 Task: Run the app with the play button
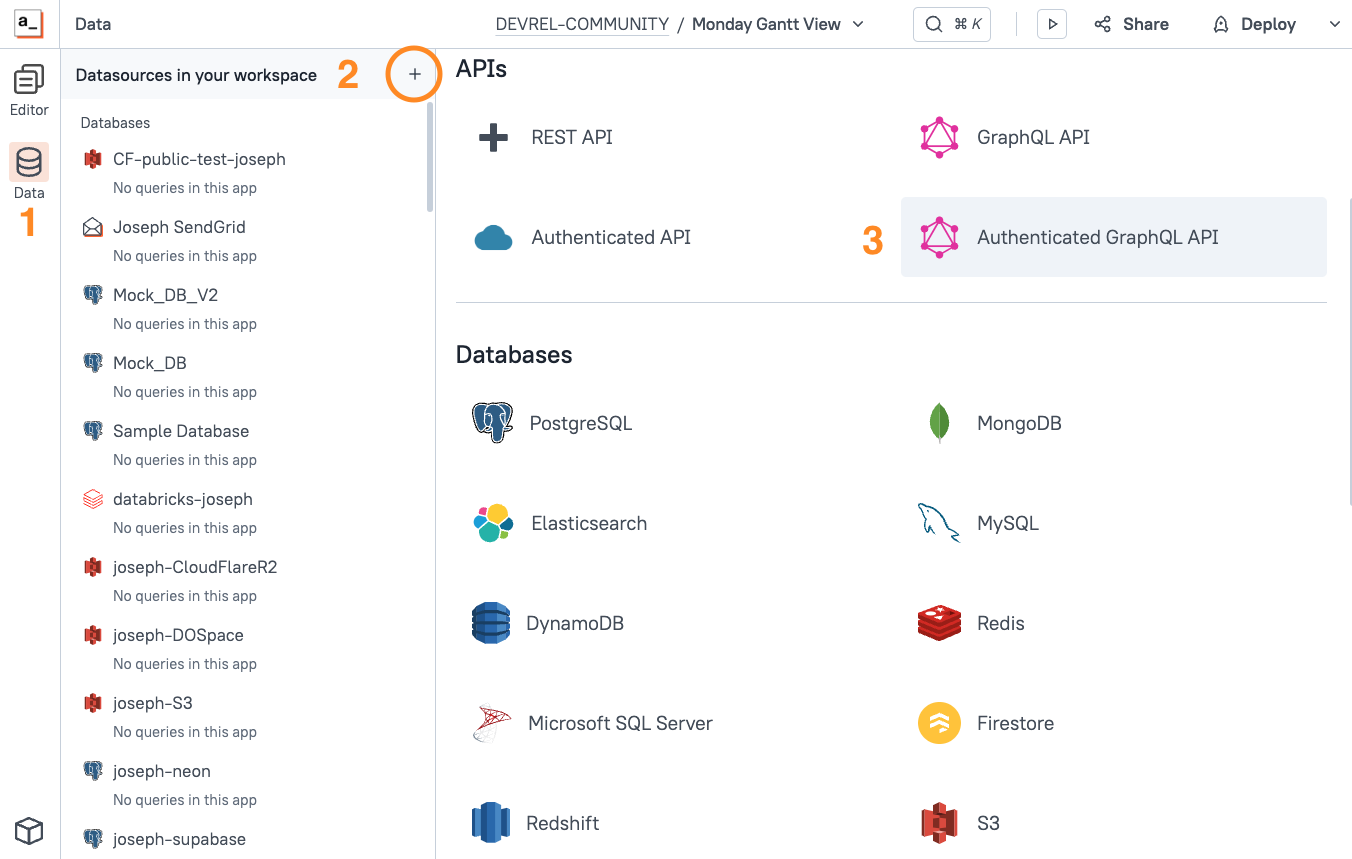(1051, 23)
